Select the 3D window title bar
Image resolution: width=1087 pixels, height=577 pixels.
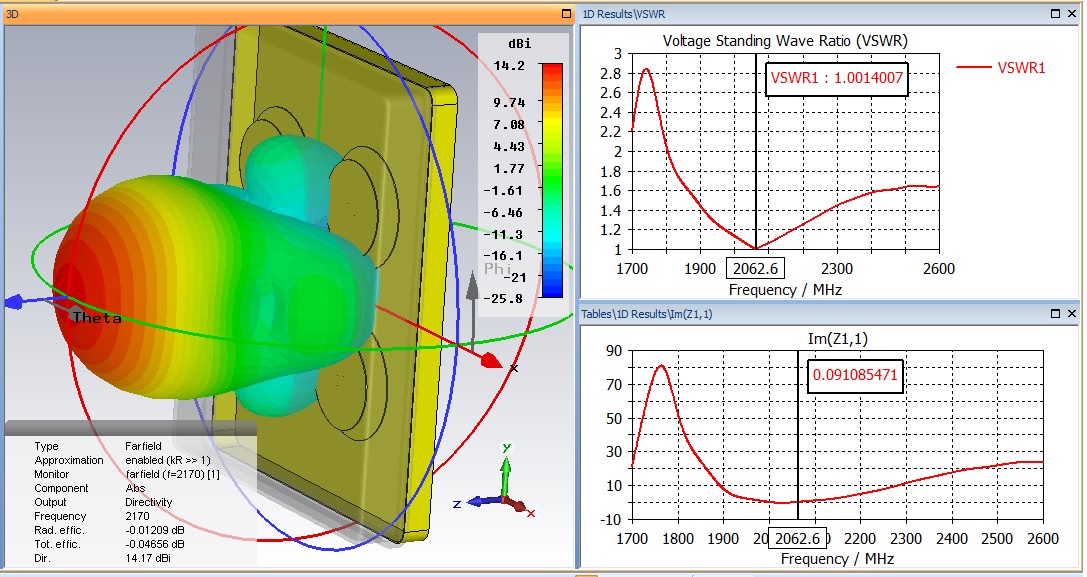point(288,13)
